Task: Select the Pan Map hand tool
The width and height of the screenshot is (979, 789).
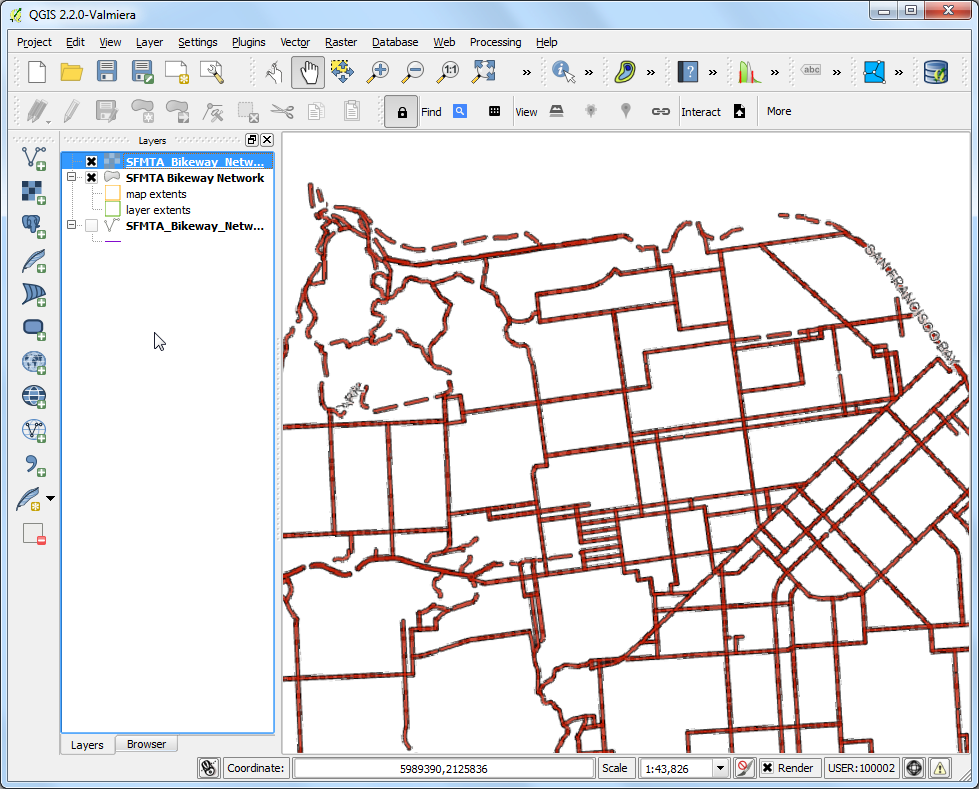Action: (x=308, y=72)
